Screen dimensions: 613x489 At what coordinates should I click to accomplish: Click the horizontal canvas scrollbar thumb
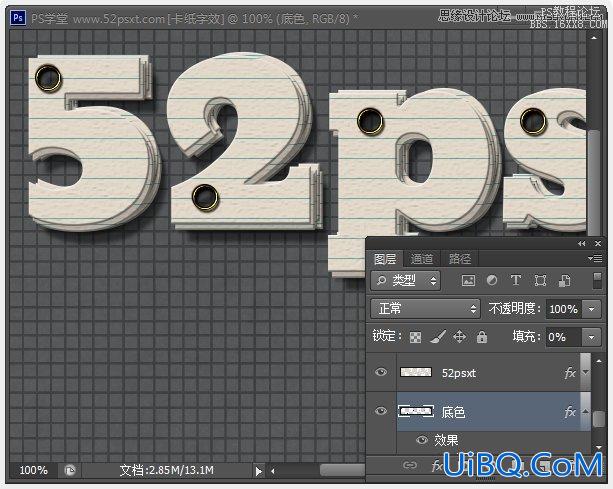[342, 470]
